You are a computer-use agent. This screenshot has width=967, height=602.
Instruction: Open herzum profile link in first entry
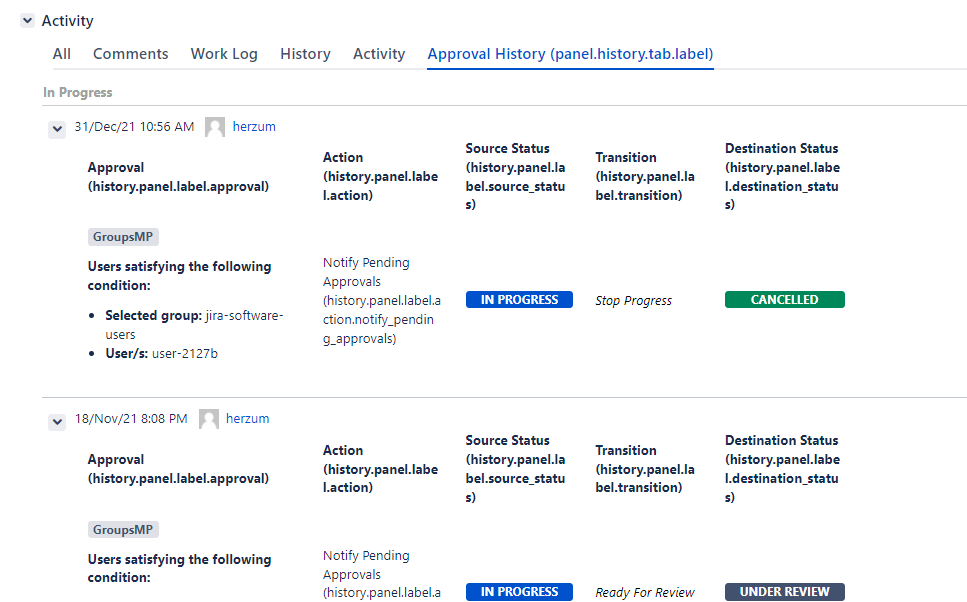(254, 127)
